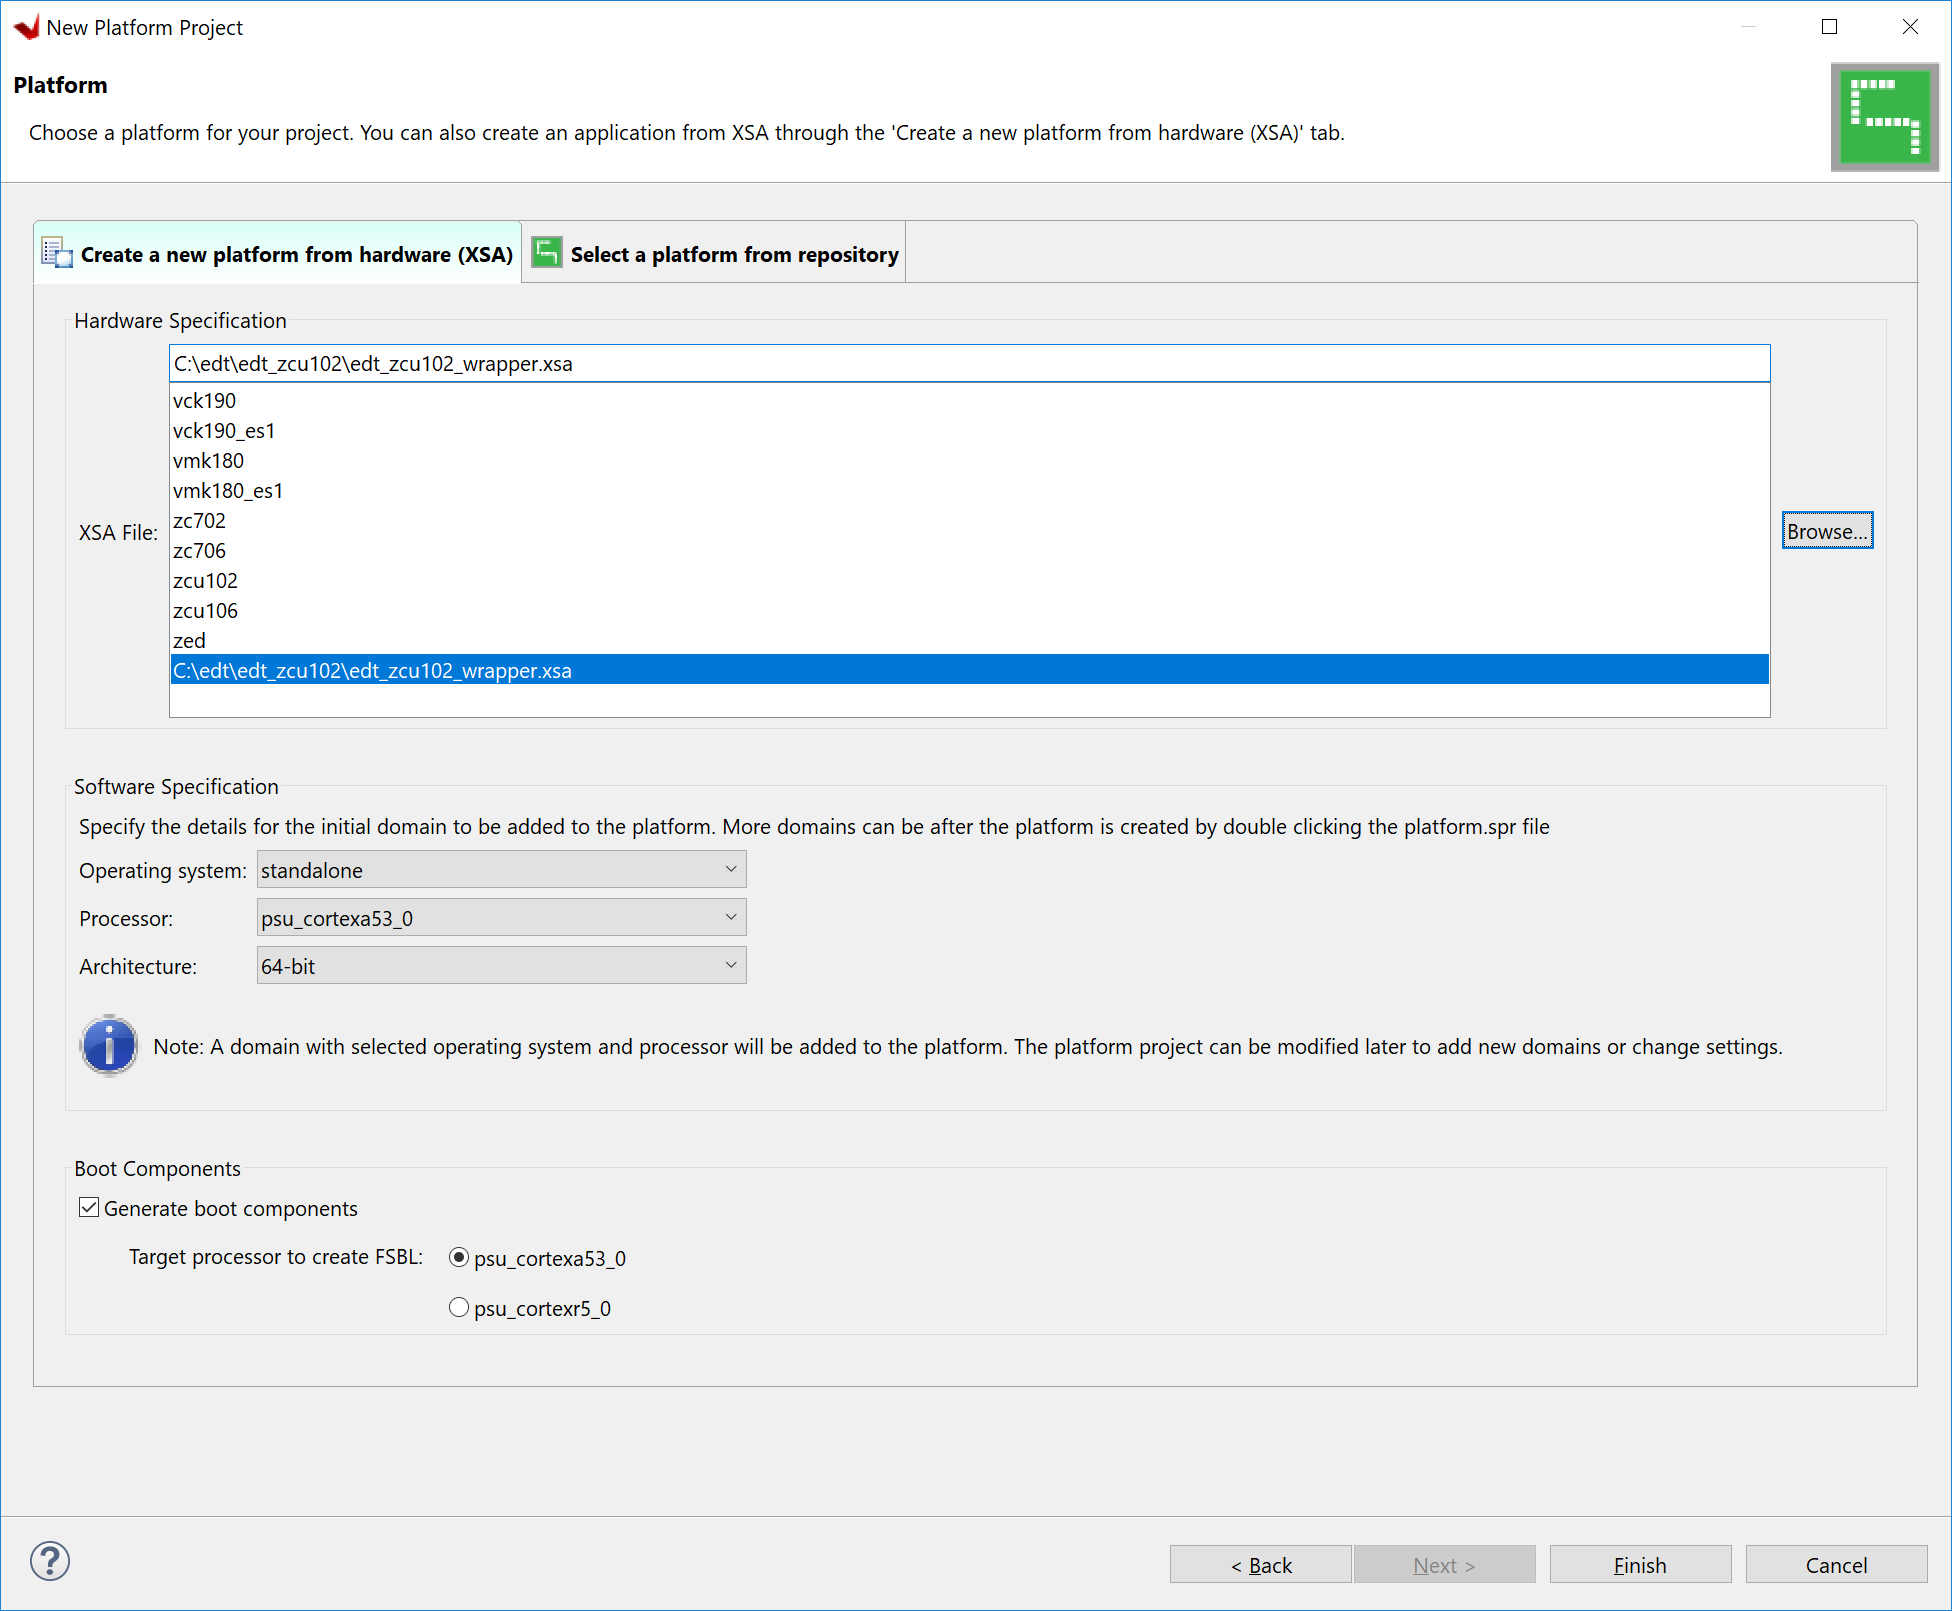Click the Vitis logo in title bar
Screen dimensions: 1952x1611
[x=27, y=27]
